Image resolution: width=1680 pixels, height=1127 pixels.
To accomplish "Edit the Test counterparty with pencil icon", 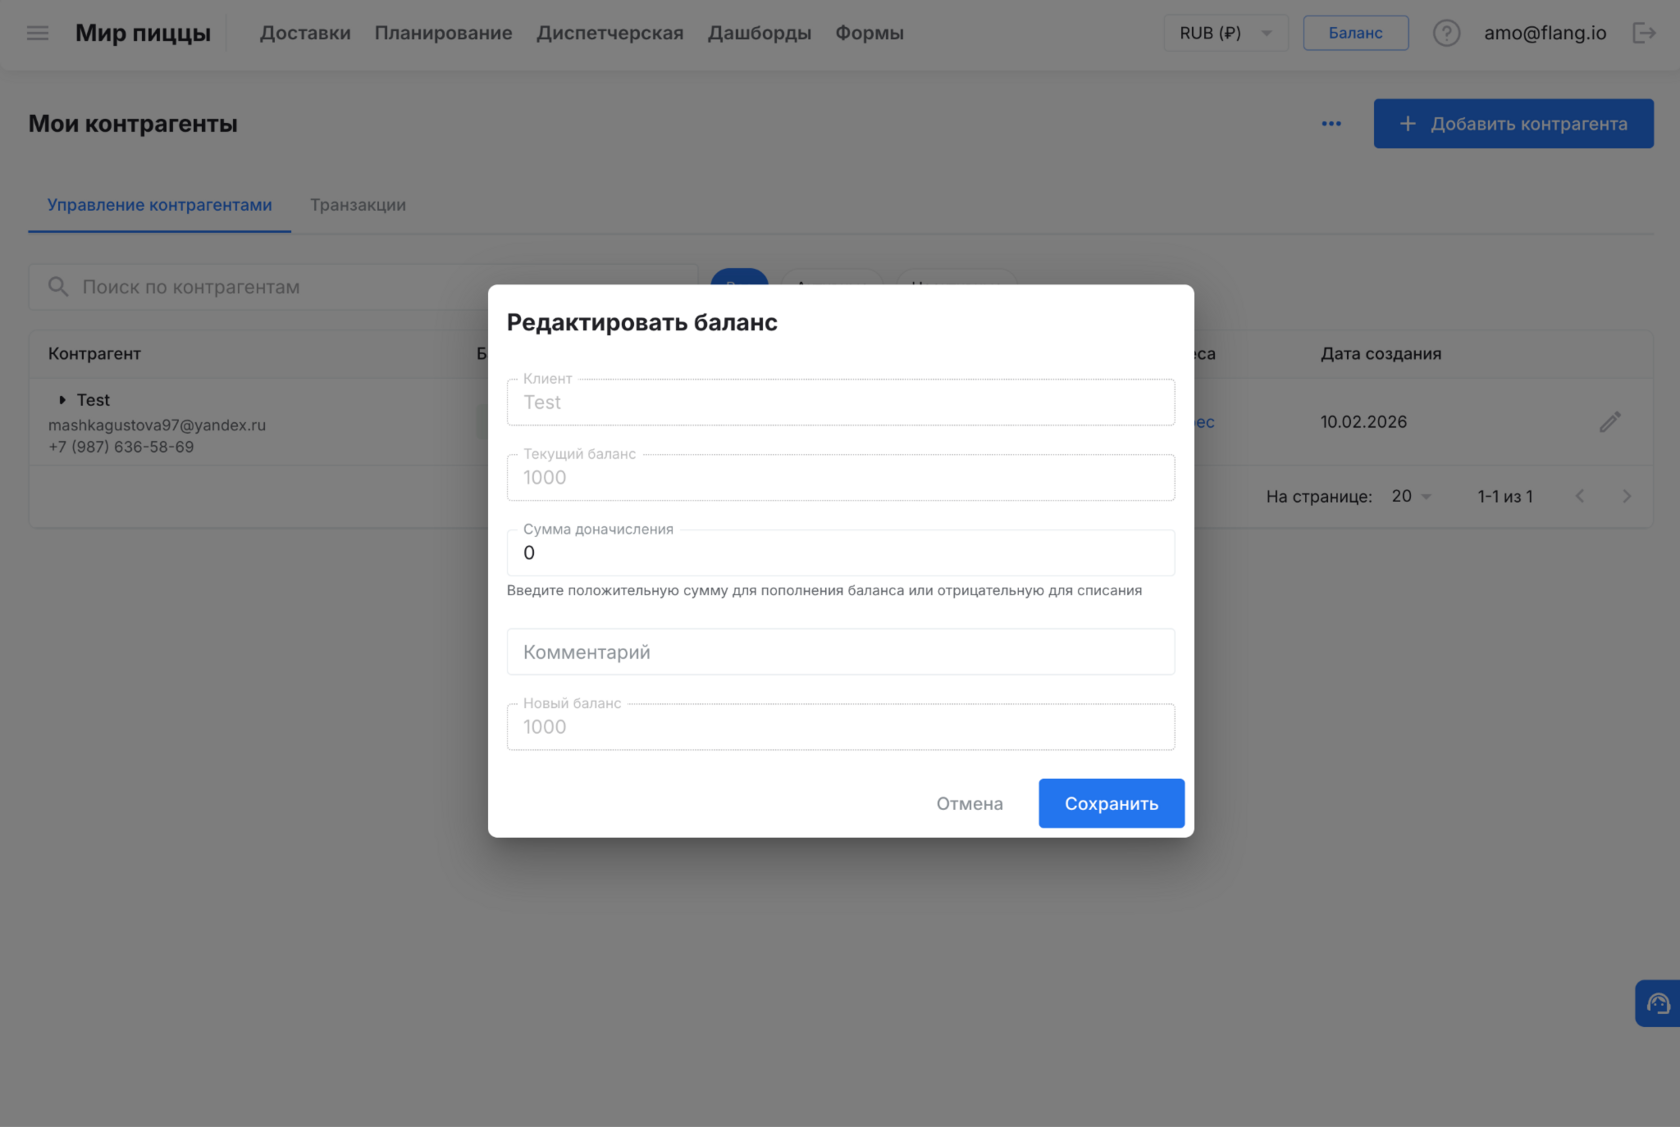I will (1609, 422).
